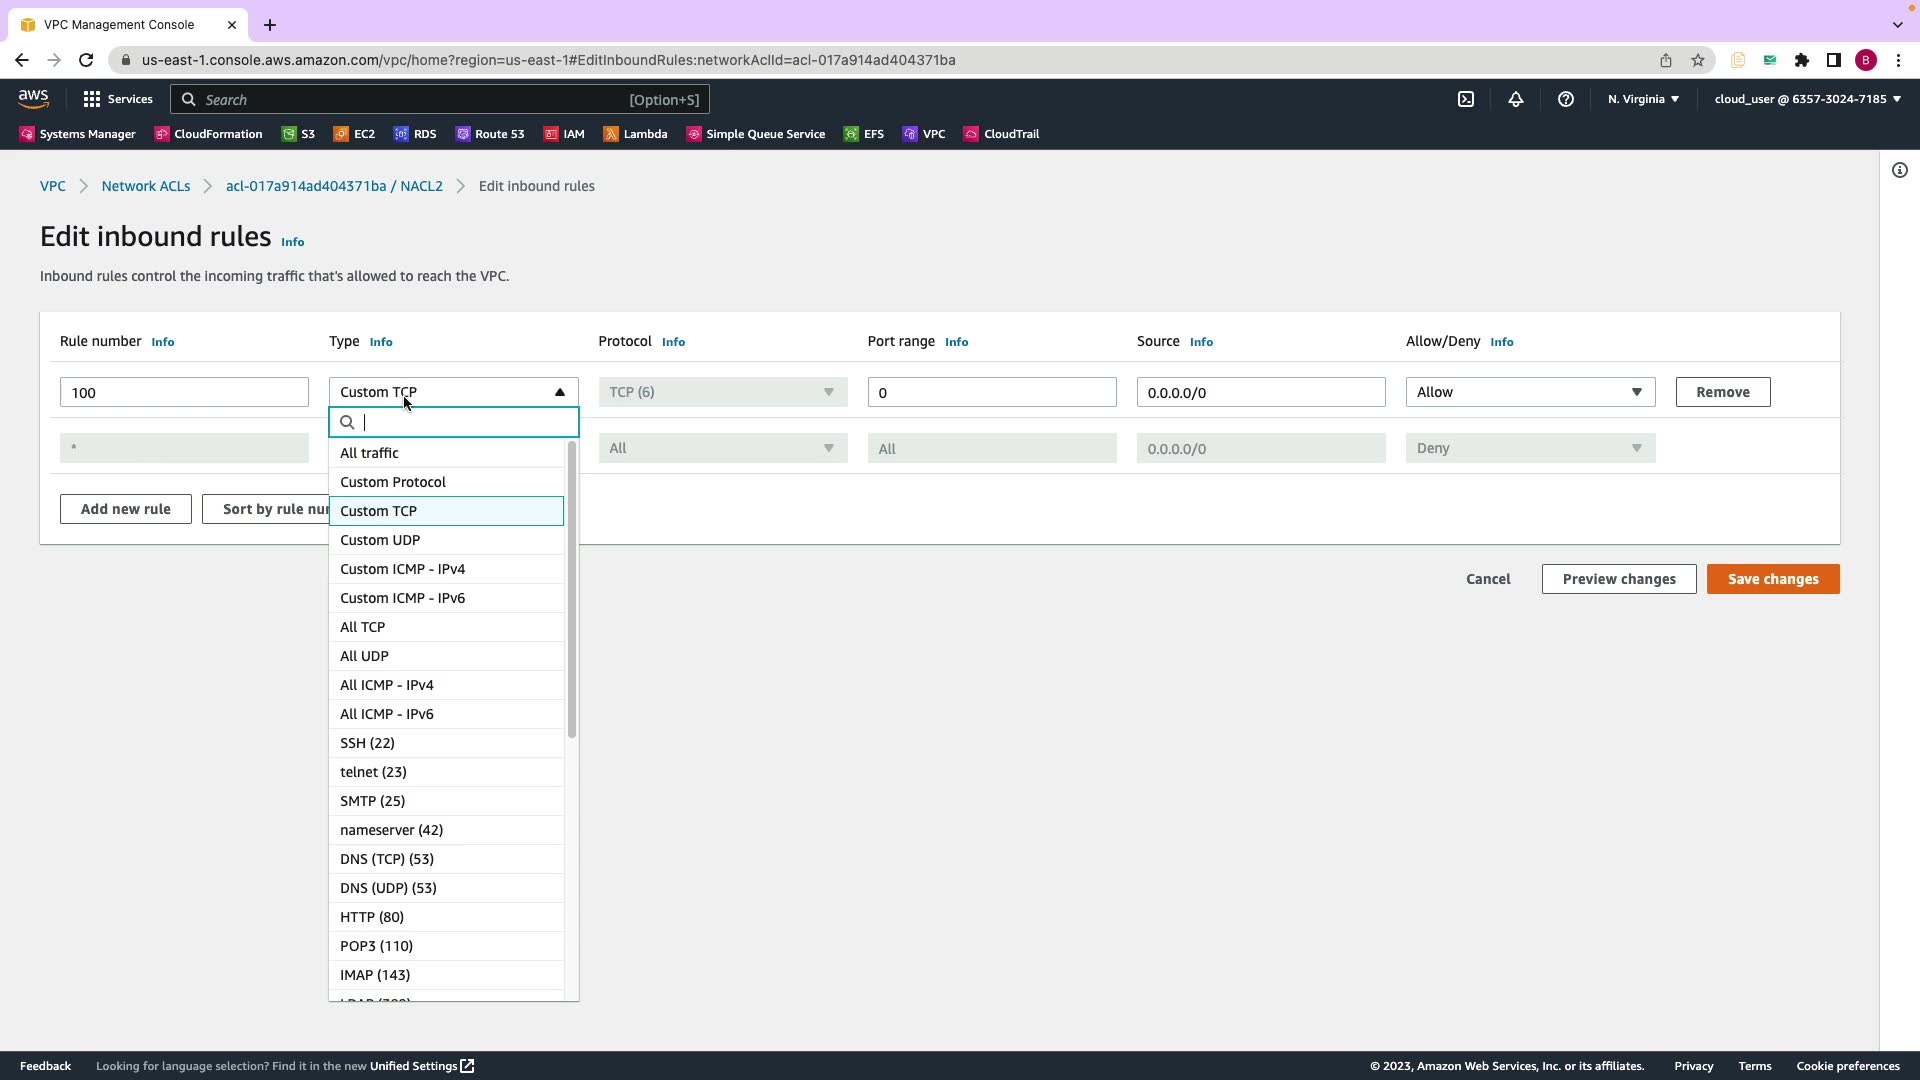This screenshot has width=1920, height=1080.
Task: Pick All traffic option in the list
Action: tap(369, 453)
